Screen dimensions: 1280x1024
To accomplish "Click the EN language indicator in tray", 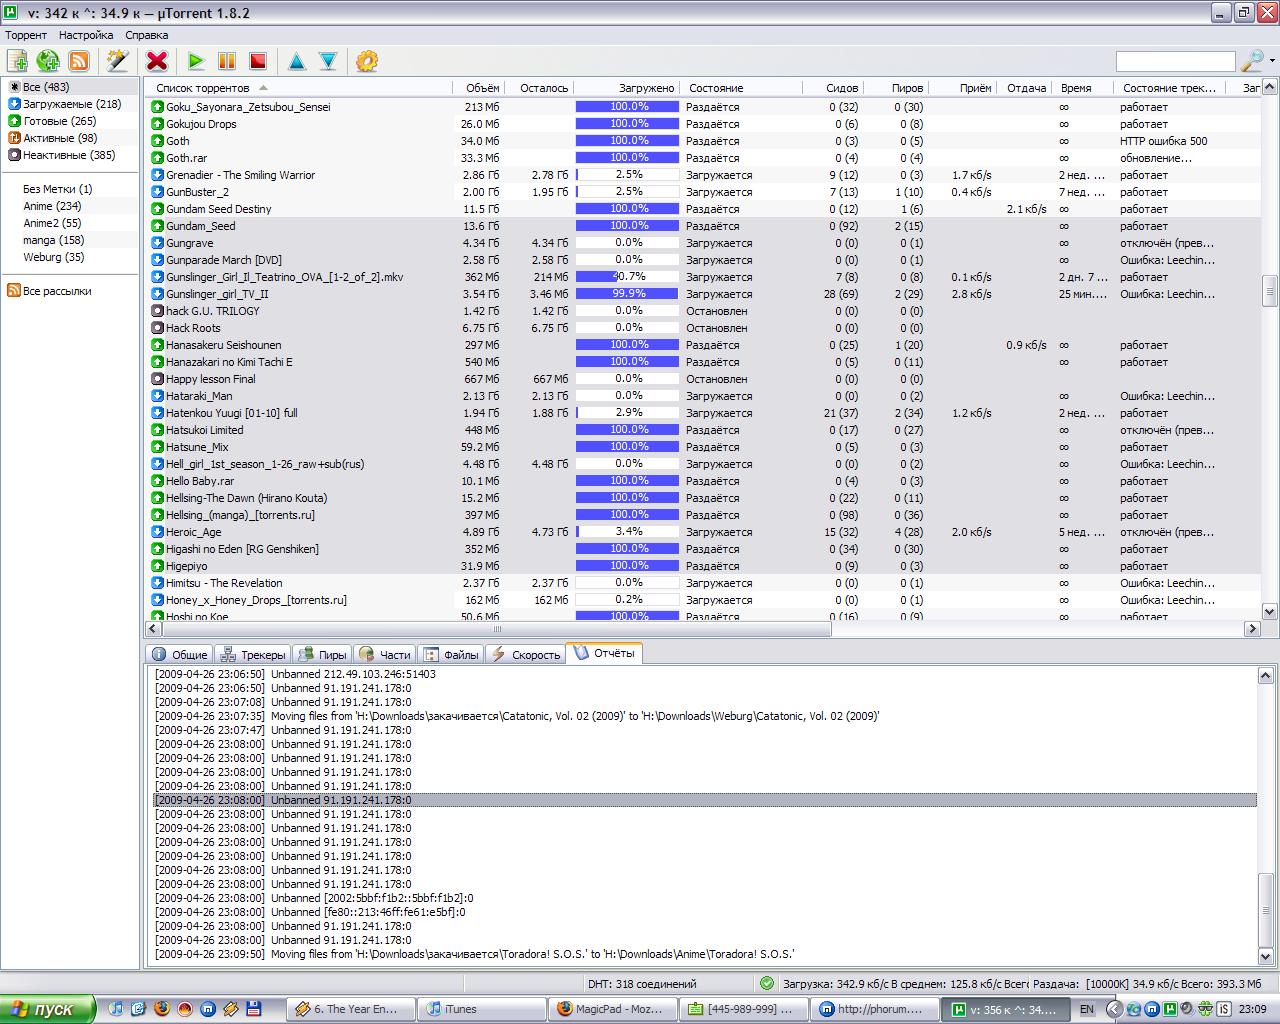I will [x=1086, y=1010].
